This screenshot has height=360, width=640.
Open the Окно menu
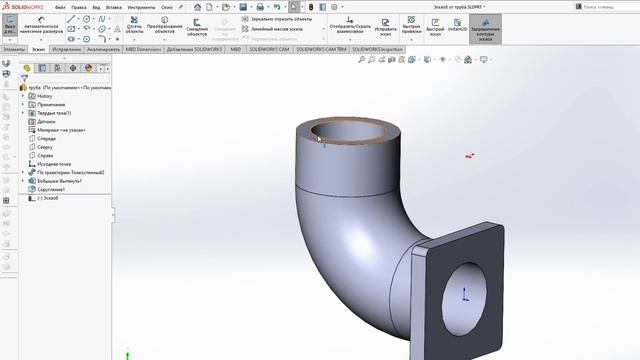167,7
